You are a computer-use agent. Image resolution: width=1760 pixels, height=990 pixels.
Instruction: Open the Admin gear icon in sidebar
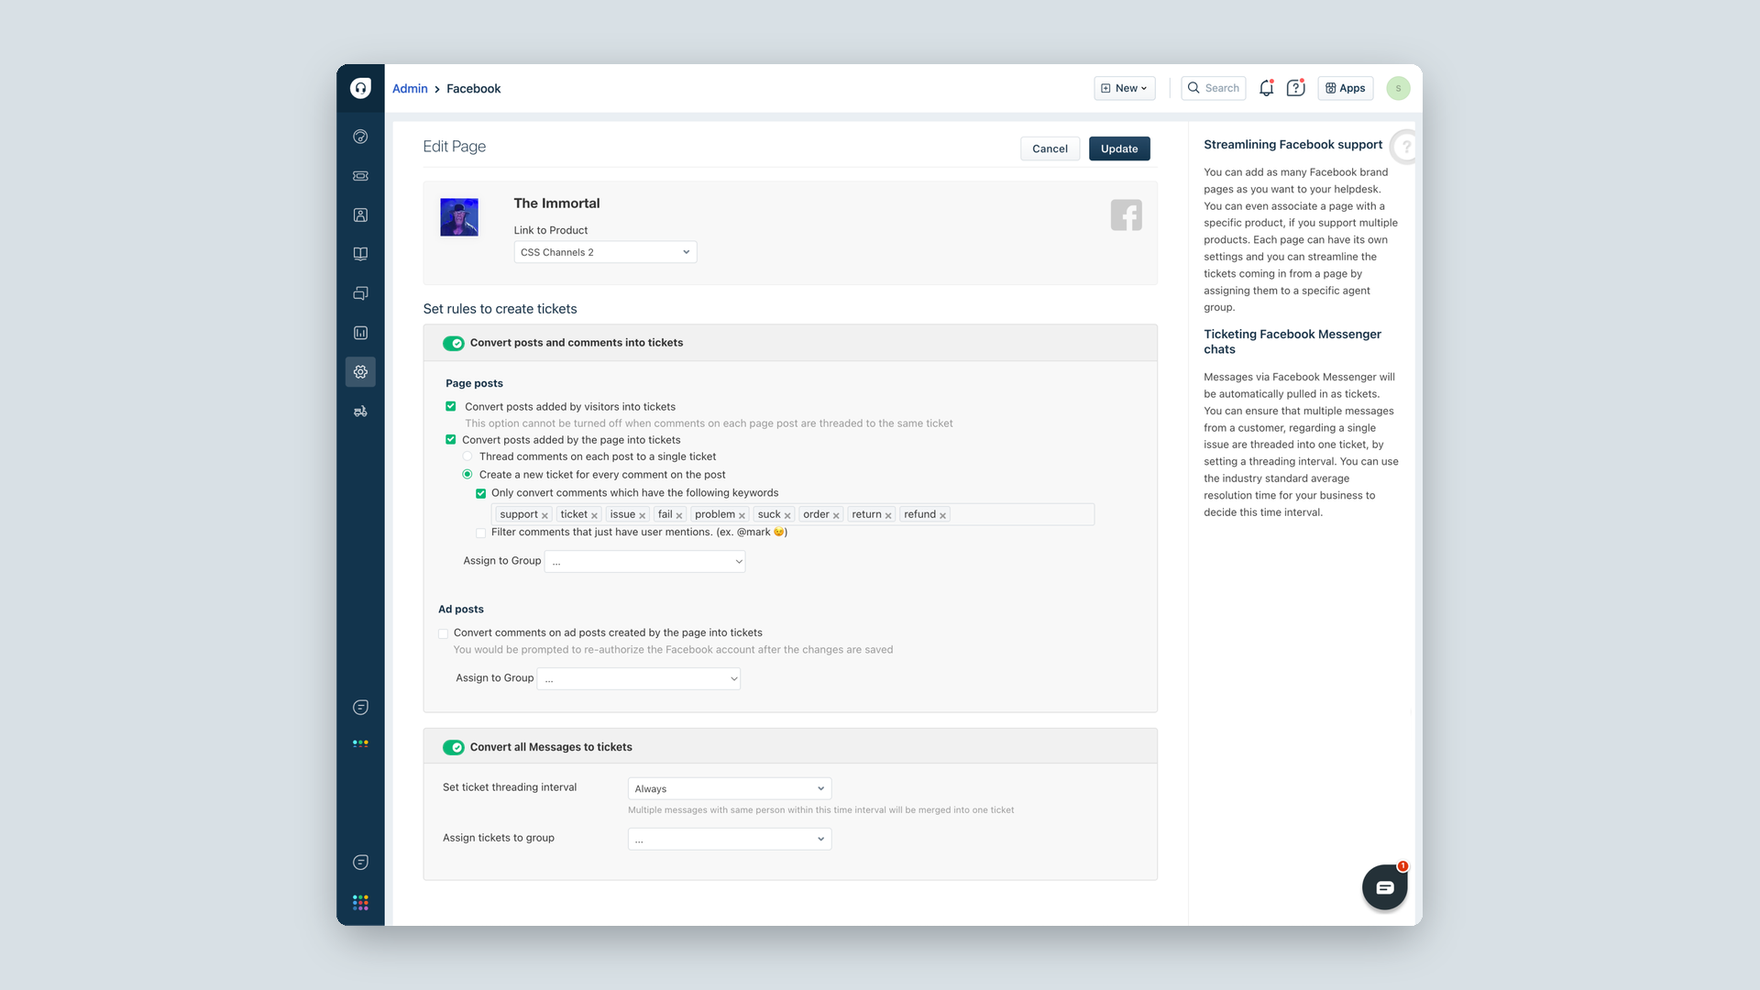click(361, 372)
